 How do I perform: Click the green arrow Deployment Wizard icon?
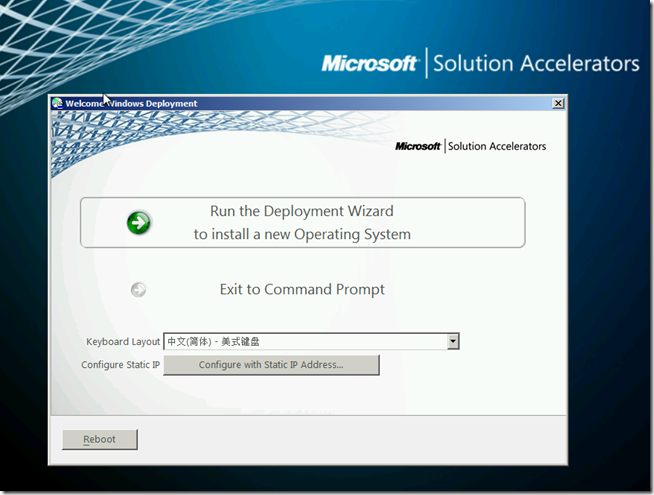[138, 223]
